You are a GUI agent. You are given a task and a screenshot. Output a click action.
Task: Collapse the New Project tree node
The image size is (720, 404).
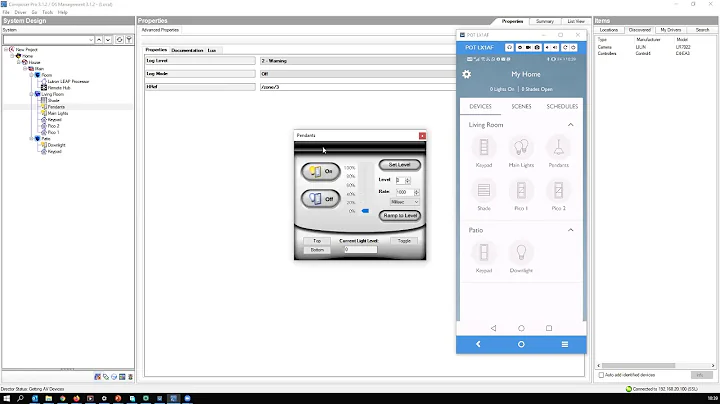click(6, 49)
